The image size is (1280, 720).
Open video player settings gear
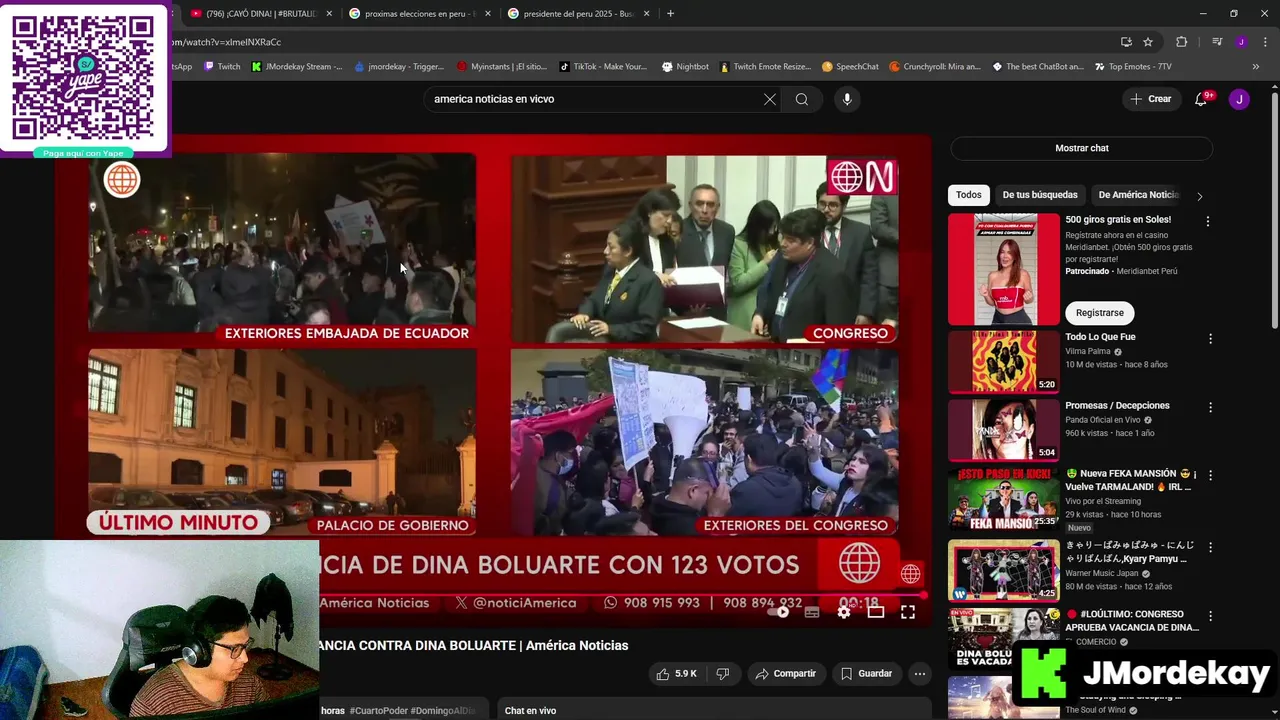point(844,612)
